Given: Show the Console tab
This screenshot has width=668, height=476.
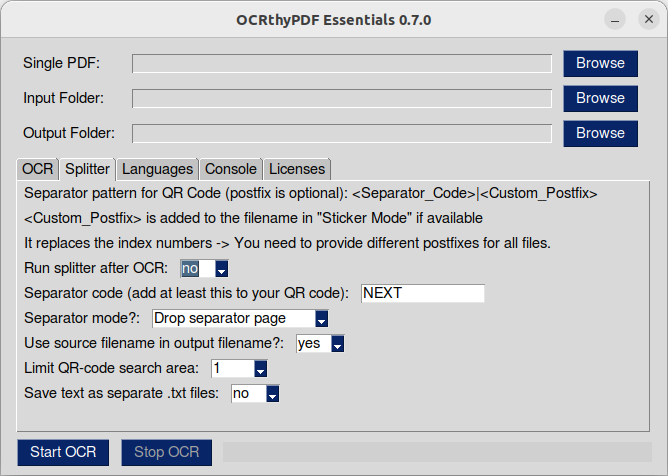Looking at the screenshot, I should (230, 169).
